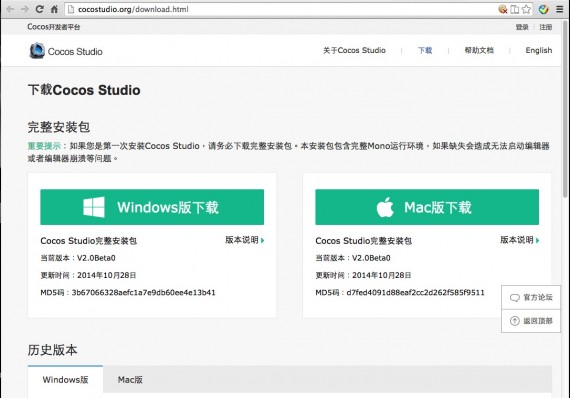Bookmark this page with the star icon

(526, 9)
